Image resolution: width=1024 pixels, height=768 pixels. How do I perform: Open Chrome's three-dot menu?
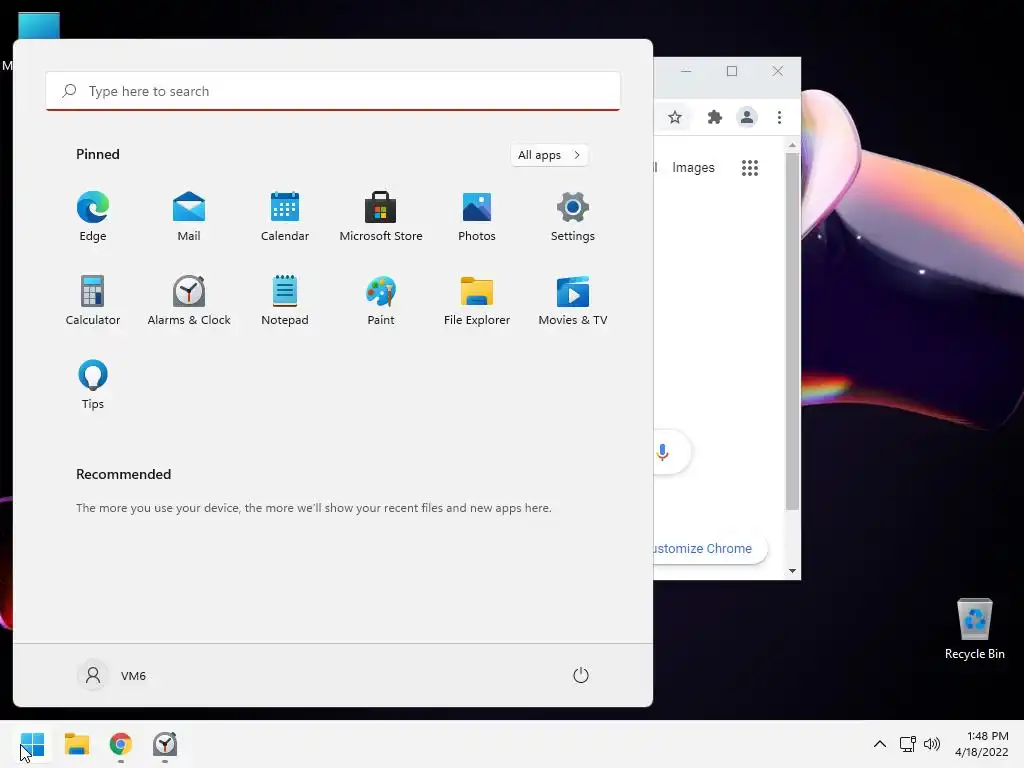[779, 118]
